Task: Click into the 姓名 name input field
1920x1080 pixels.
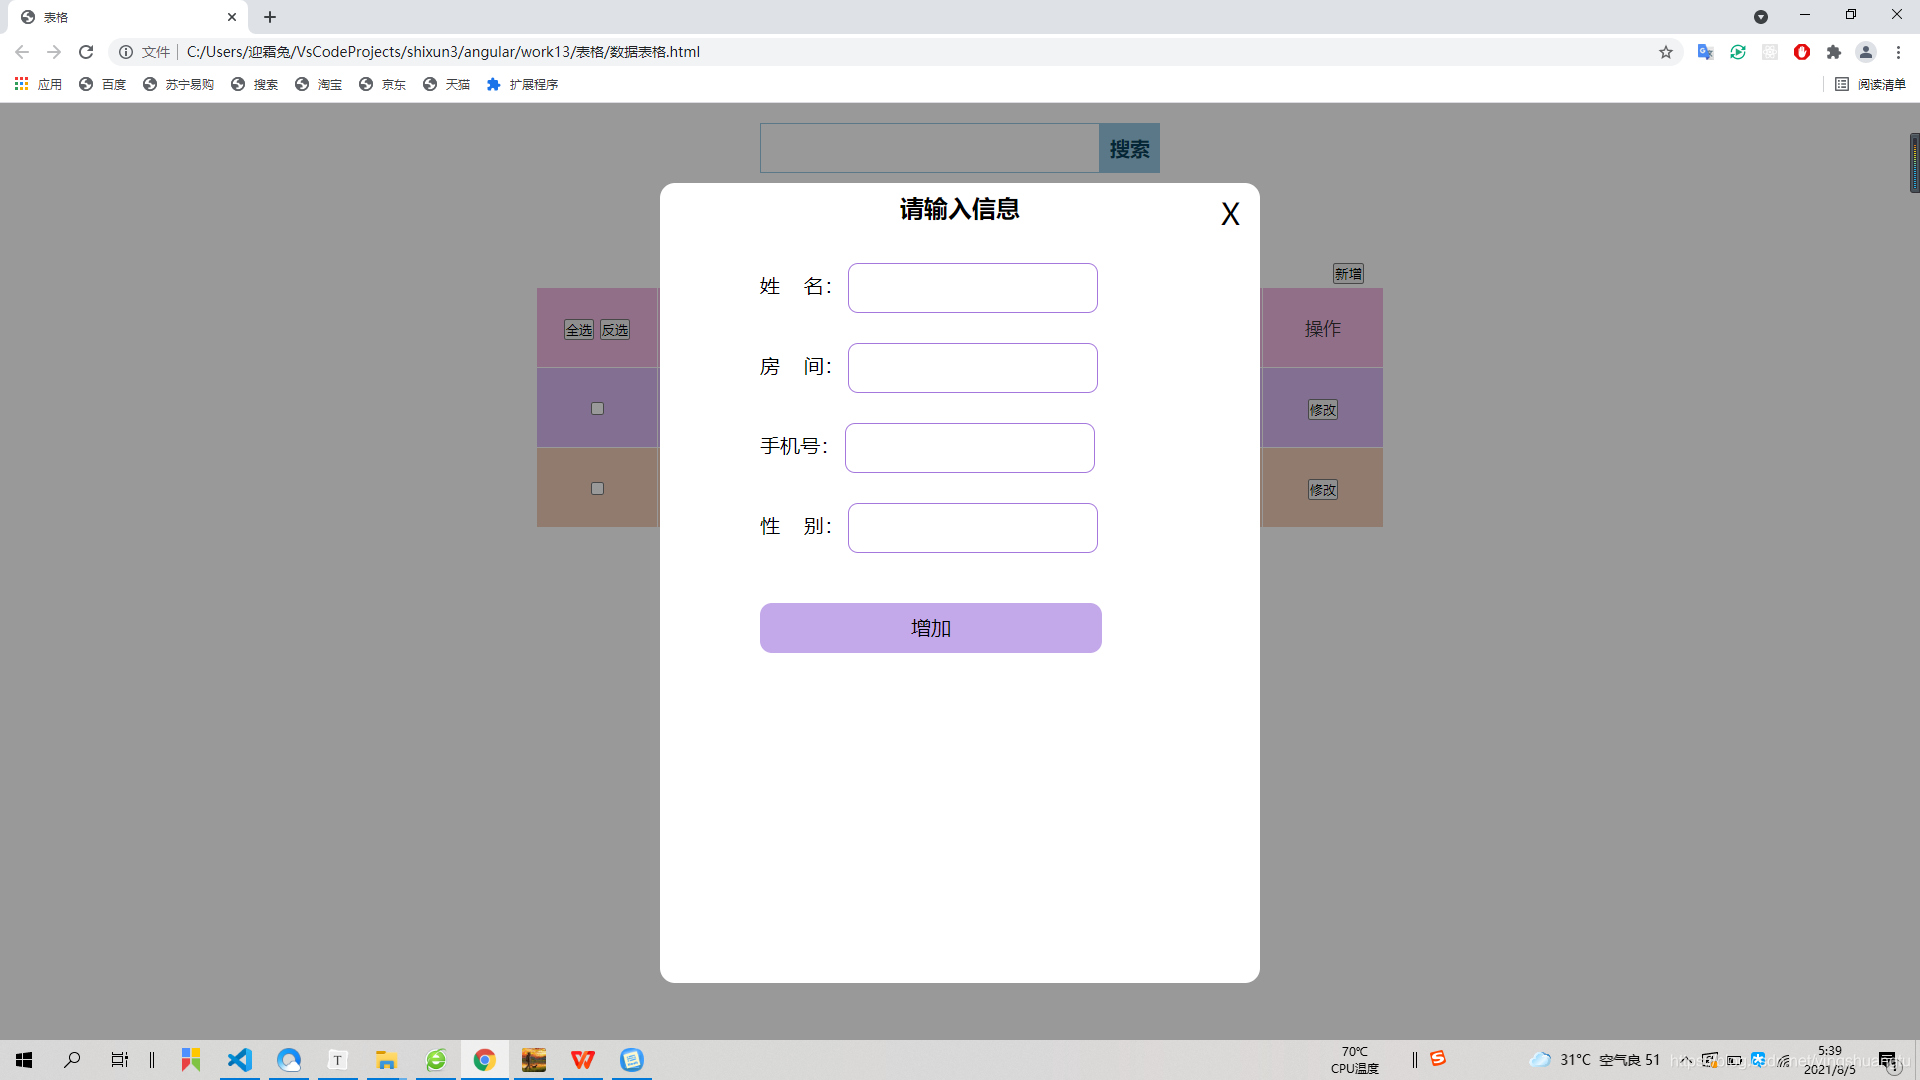Action: pos(971,288)
